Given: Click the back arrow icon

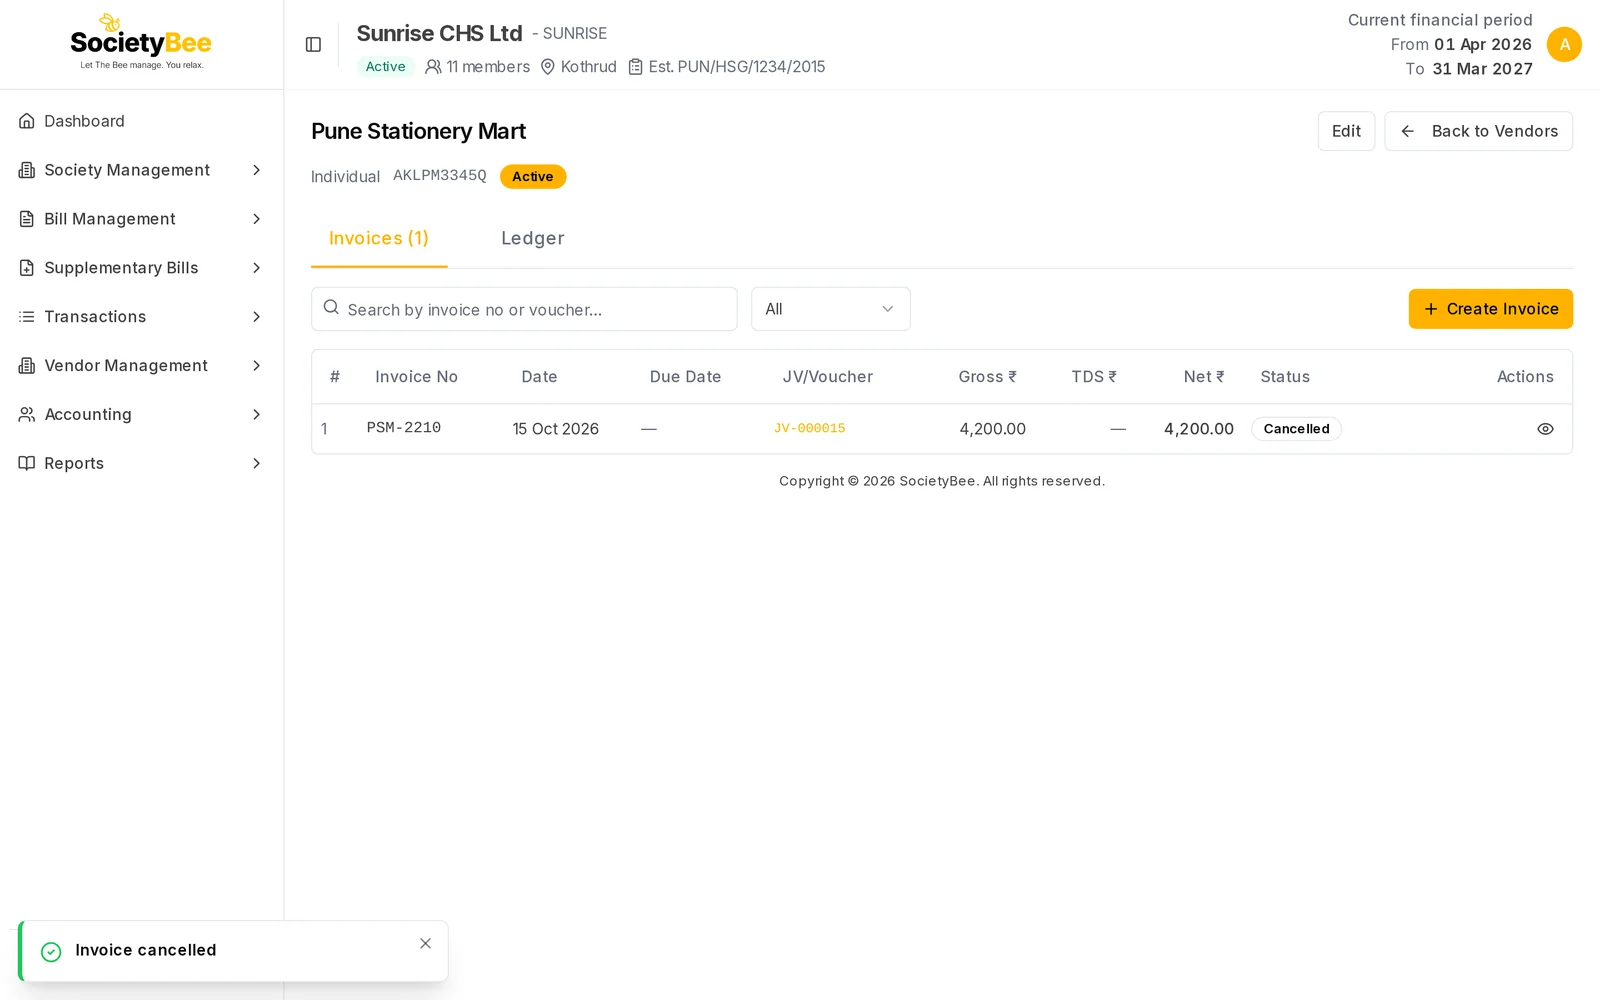Looking at the screenshot, I should 1407,131.
